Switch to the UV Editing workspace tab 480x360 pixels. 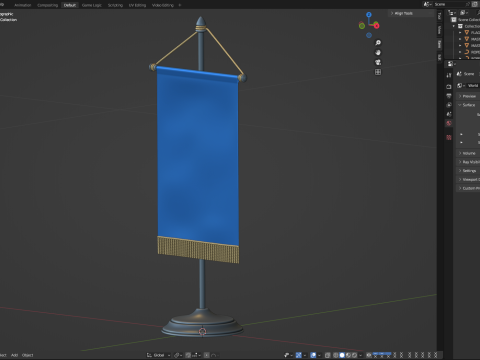137,5
